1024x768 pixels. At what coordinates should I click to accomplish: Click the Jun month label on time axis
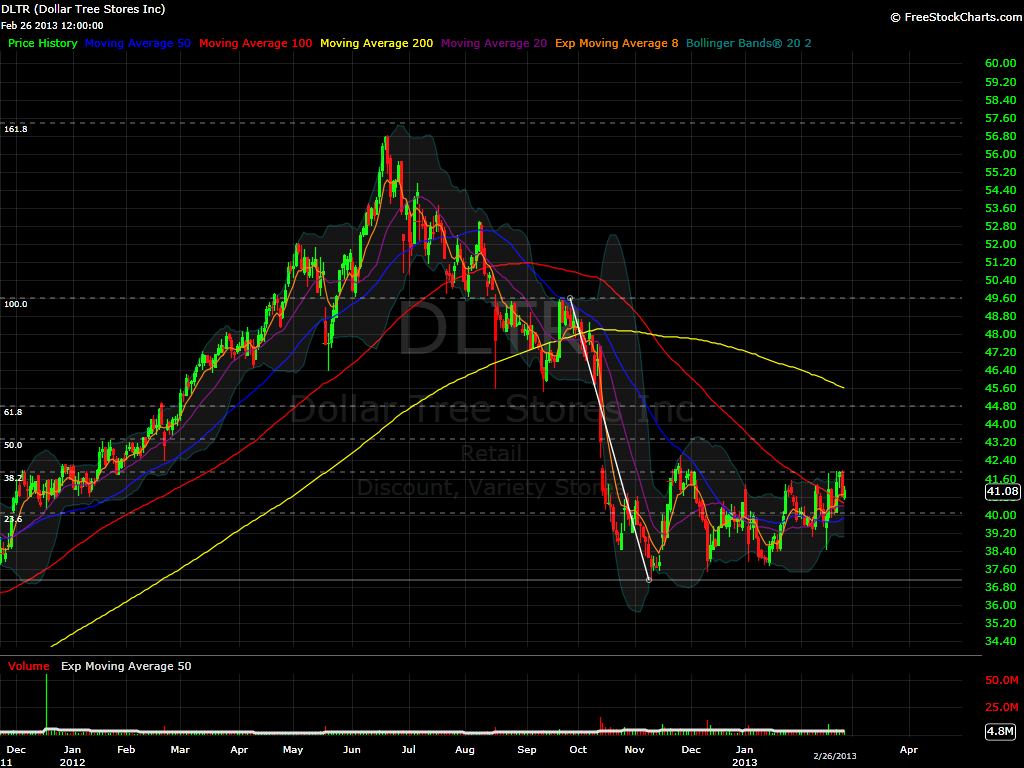click(351, 750)
